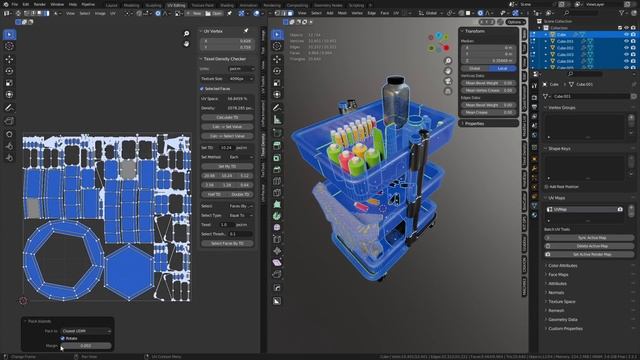640x360 pixels.
Task: Select the 3D viewport Cursor tool
Action: [x=277, y=47]
